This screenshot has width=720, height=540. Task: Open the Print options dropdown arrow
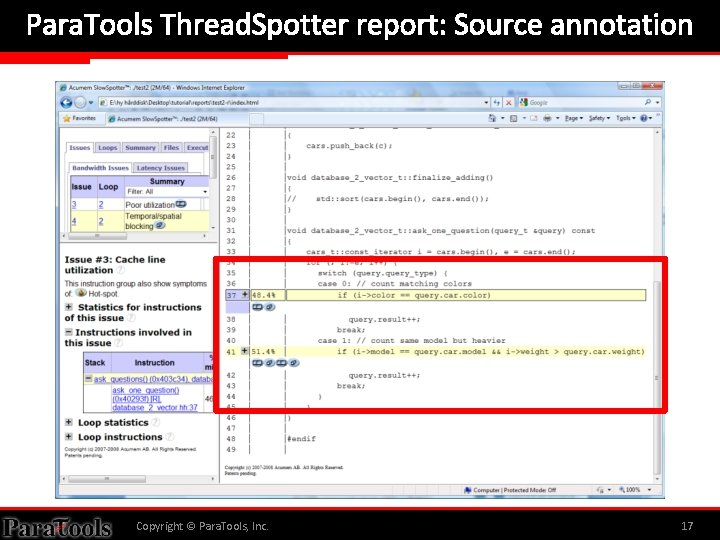(x=557, y=118)
